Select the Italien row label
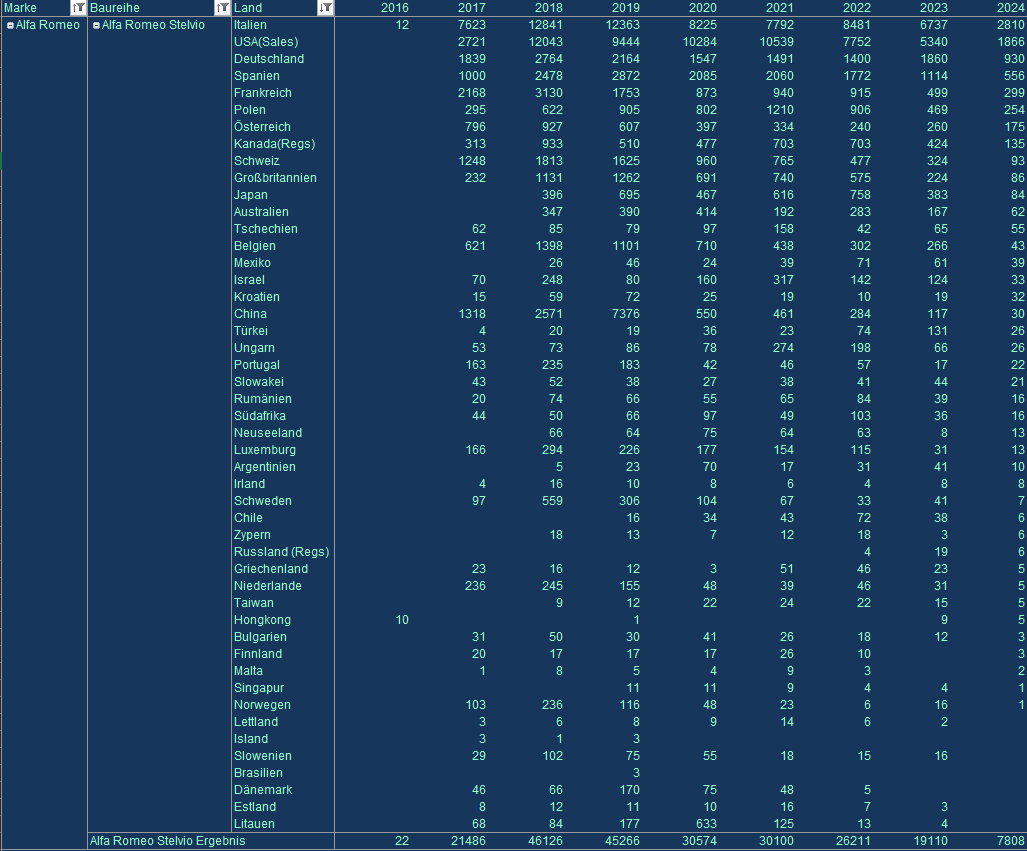This screenshot has height=851, width=1027. [x=250, y=25]
